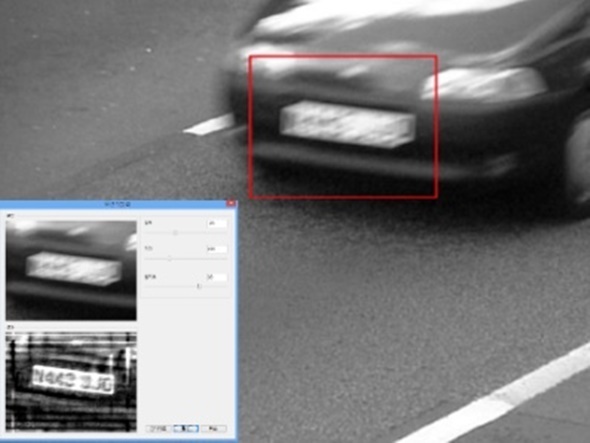Focus the bottom parameter value field
590x443 pixels.
[217, 277]
